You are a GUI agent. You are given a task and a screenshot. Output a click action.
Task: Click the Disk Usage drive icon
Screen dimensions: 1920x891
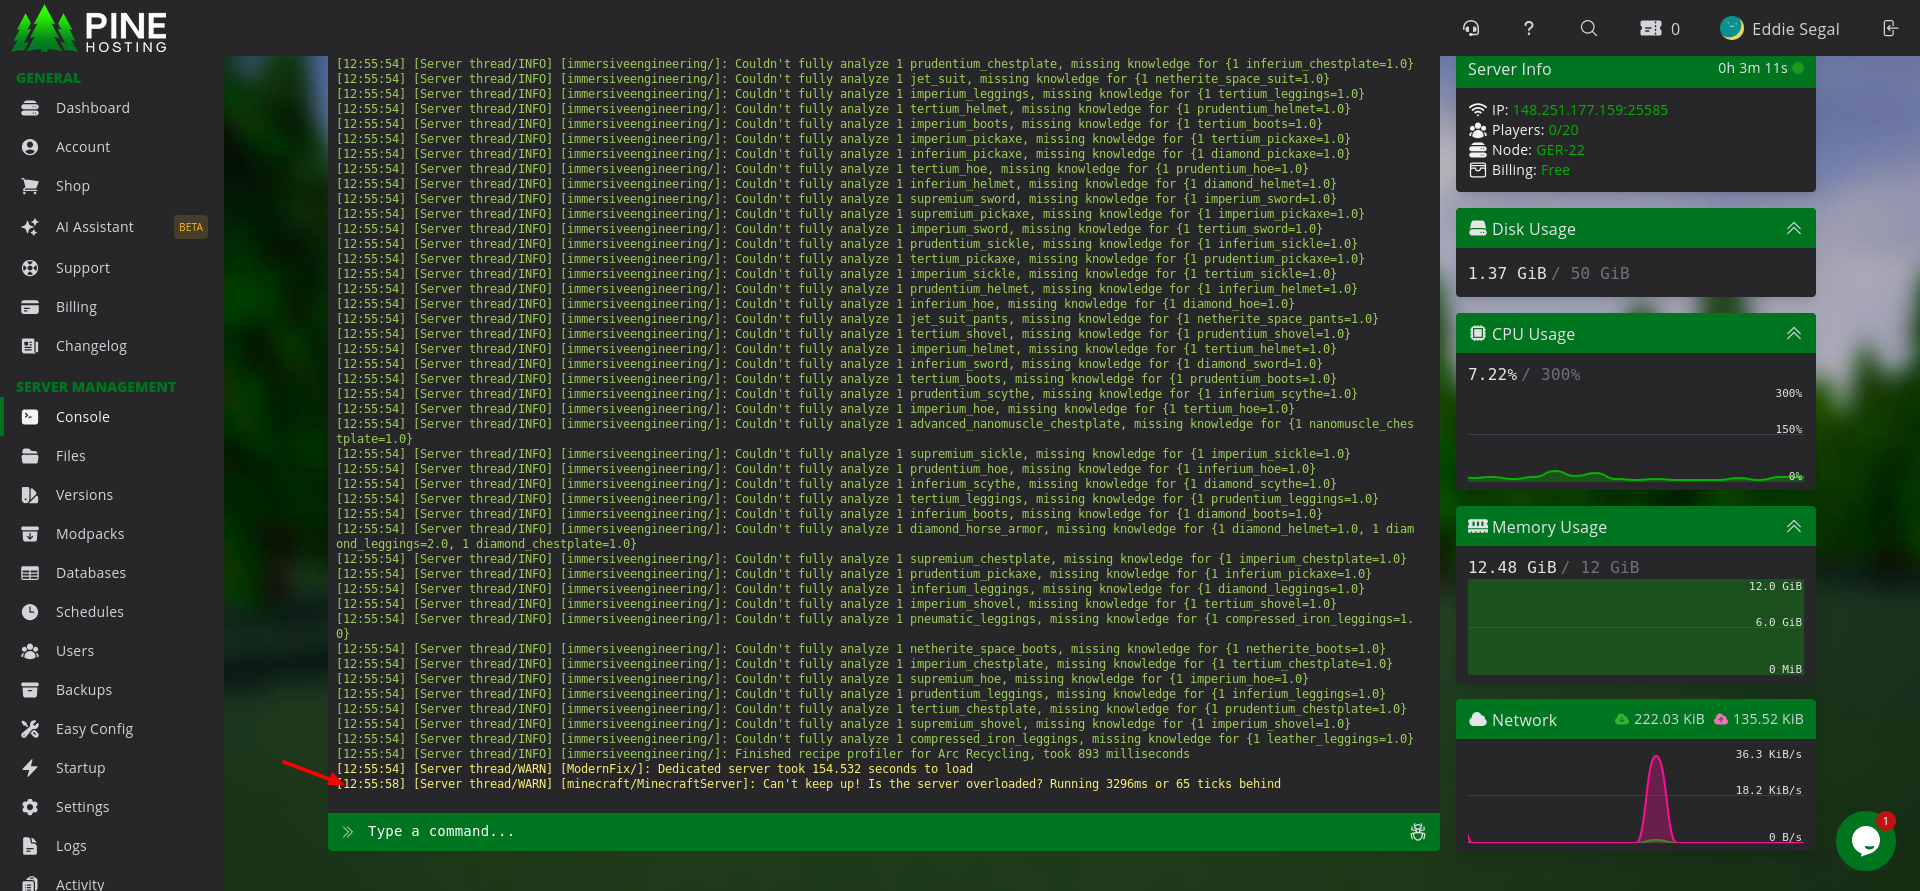1477,229
